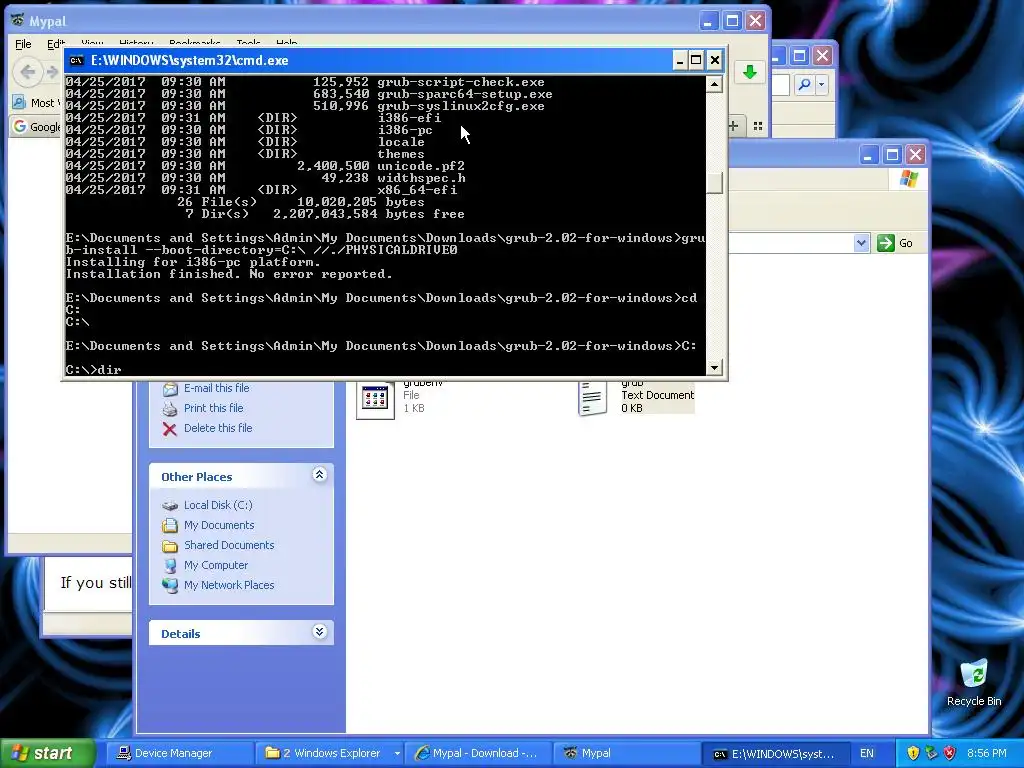Open the My Documents link

click(219, 525)
